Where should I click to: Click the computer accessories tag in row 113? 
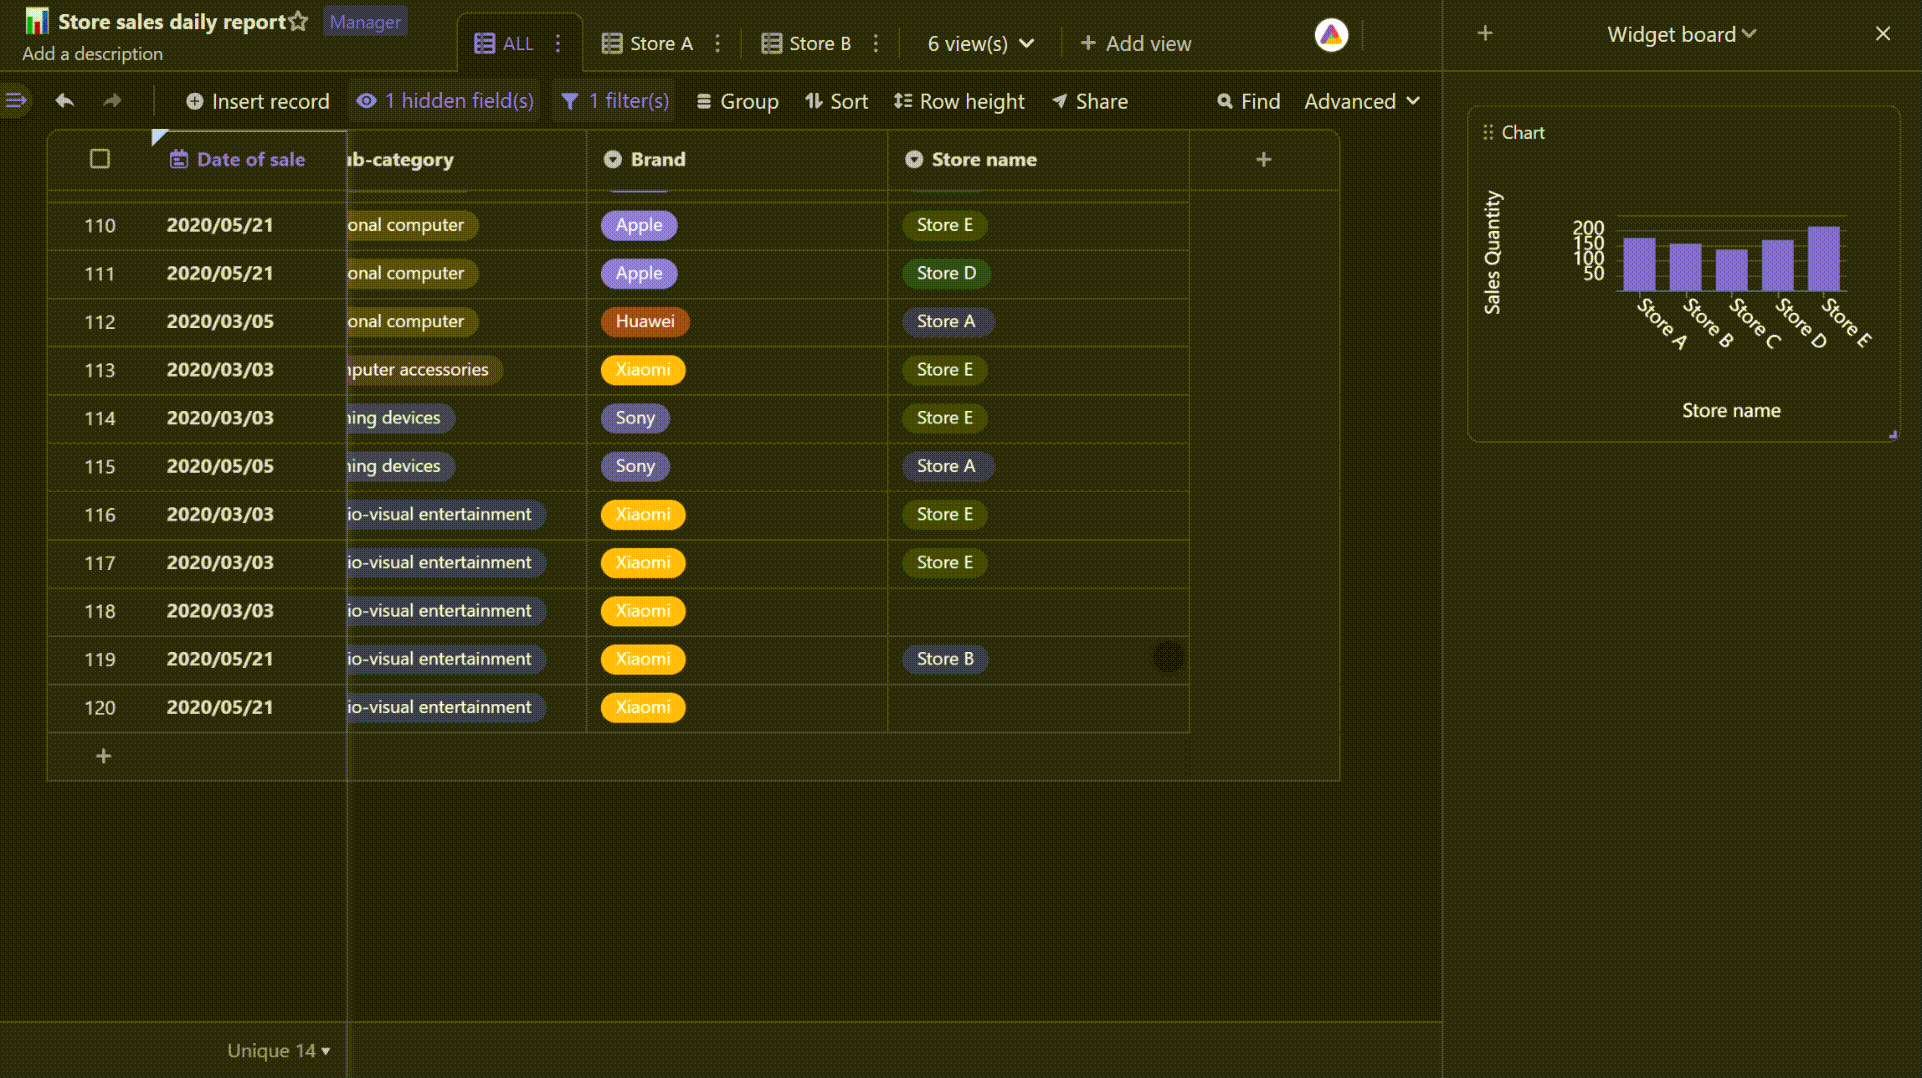point(425,370)
